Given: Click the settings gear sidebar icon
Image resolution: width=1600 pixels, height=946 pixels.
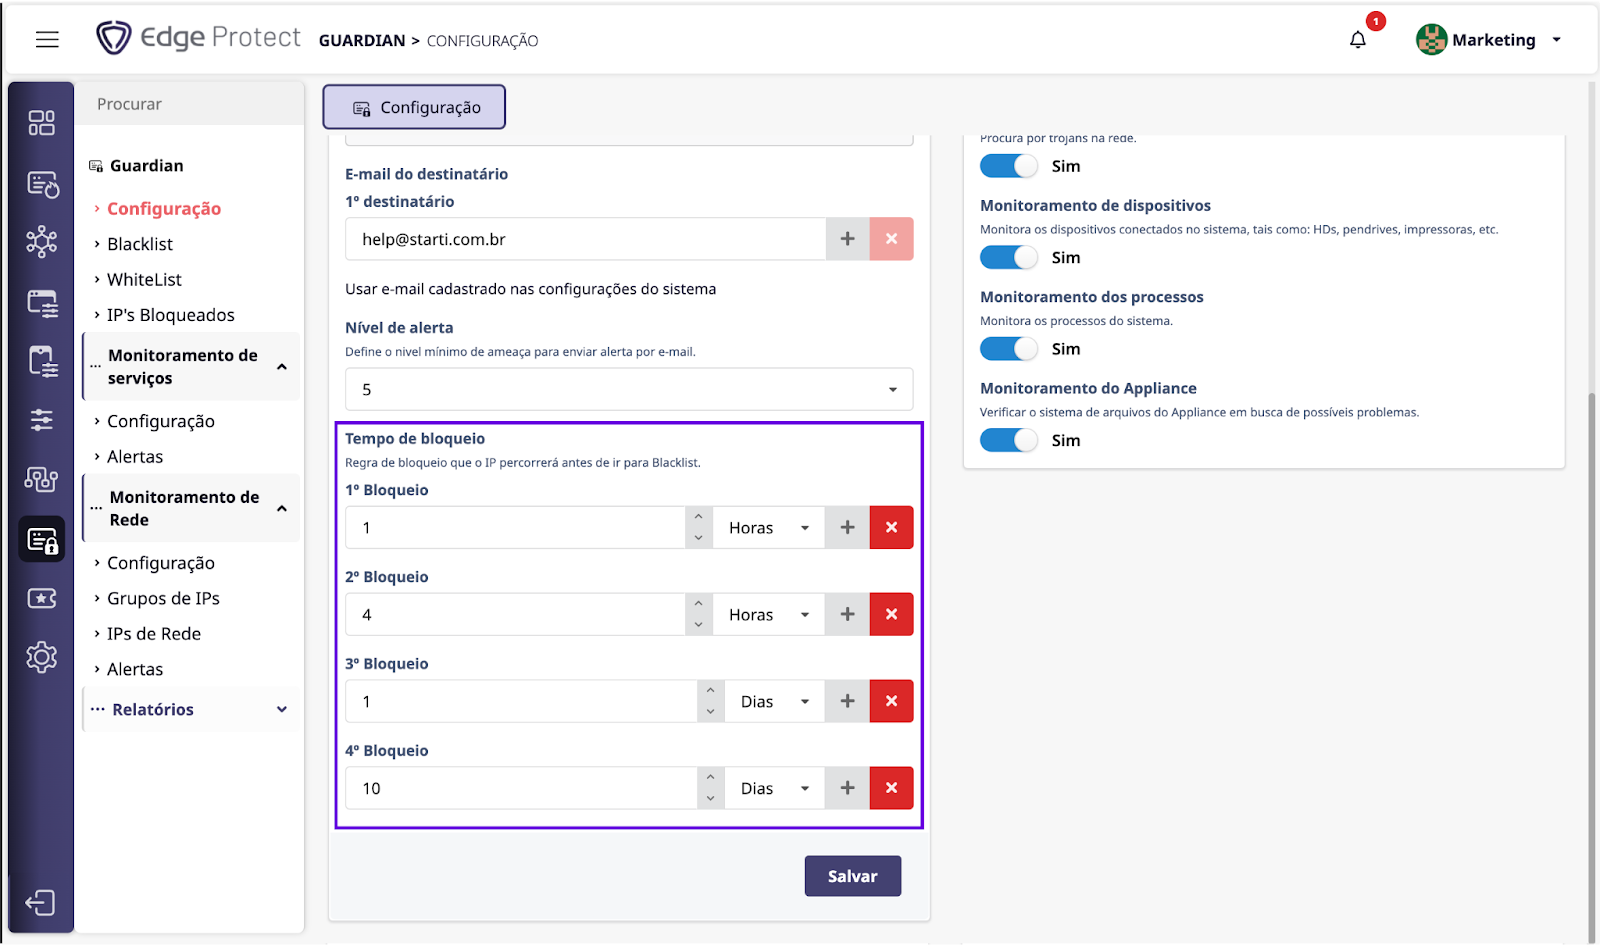Looking at the screenshot, I should point(41,657).
